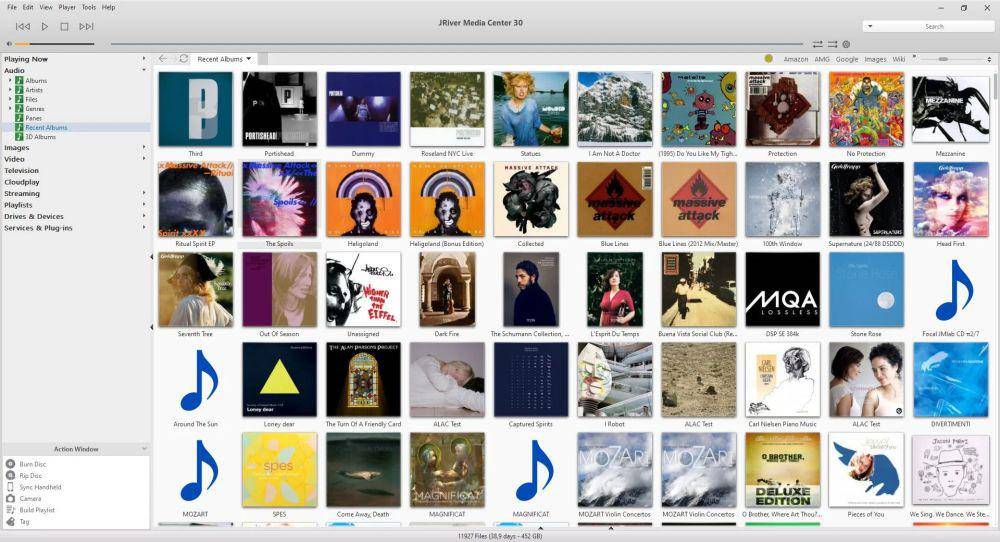Stop playback with the Stop button
Viewport: 1000px width, 542px height.
pos(64,26)
